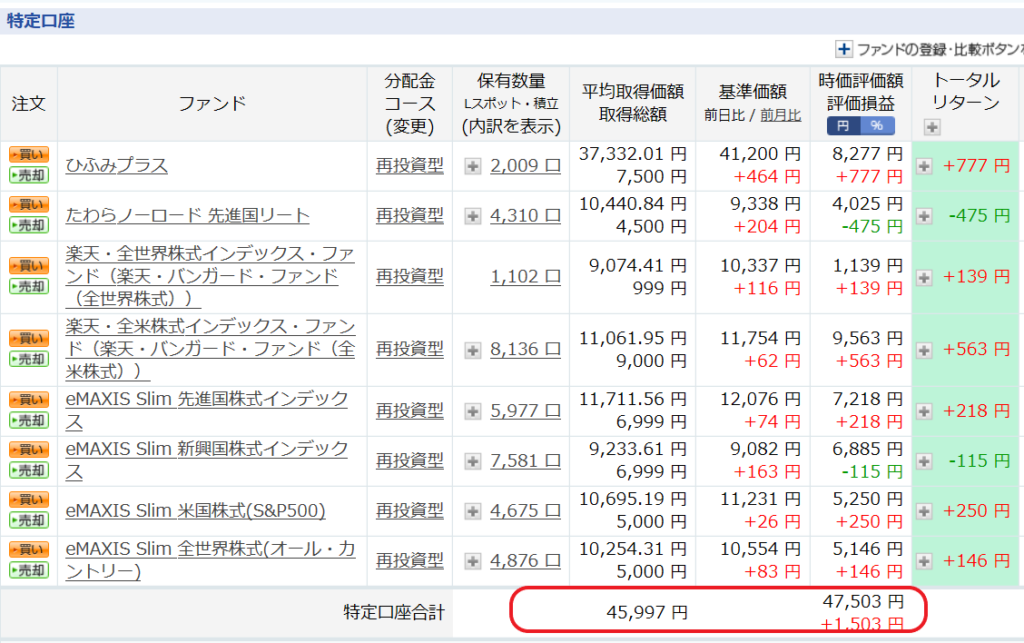Click 売却 for eMAXIS Slim 米国株式(S&P500)
This screenshot has width=1024, height=643.
[29, 520]
